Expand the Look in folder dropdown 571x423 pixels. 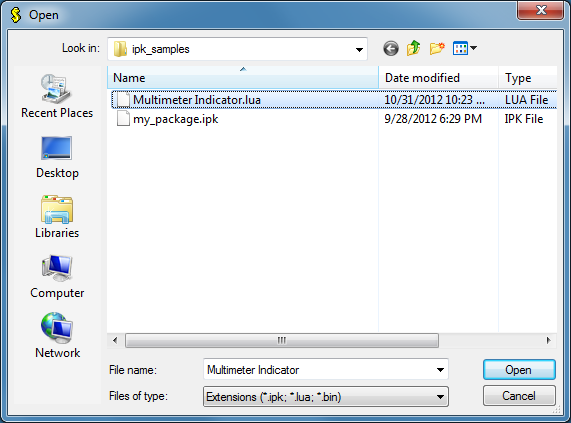pos(359,49)
